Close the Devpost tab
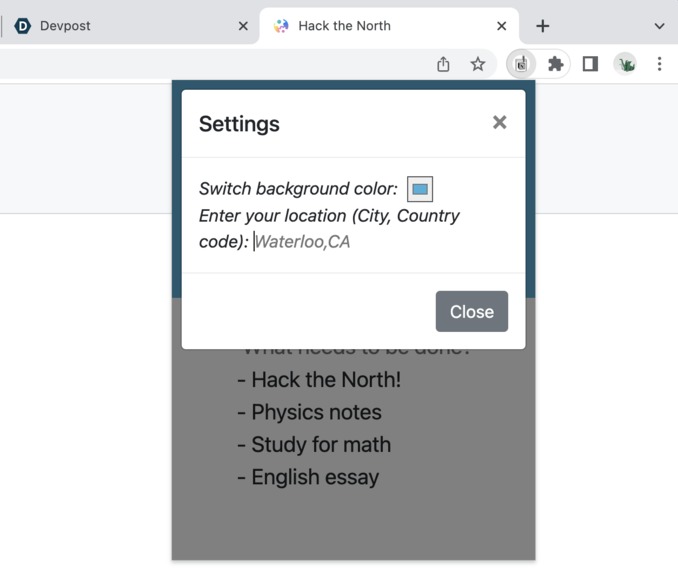 point(243,26)
